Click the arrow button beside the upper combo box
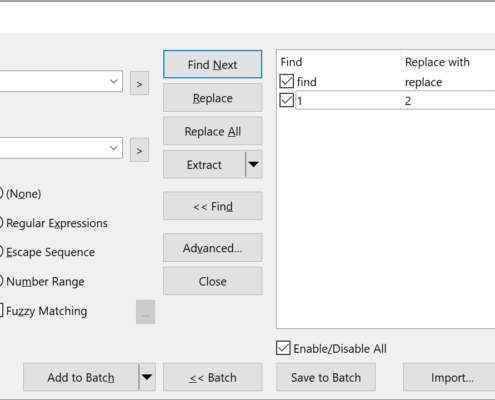 (139, 83)
